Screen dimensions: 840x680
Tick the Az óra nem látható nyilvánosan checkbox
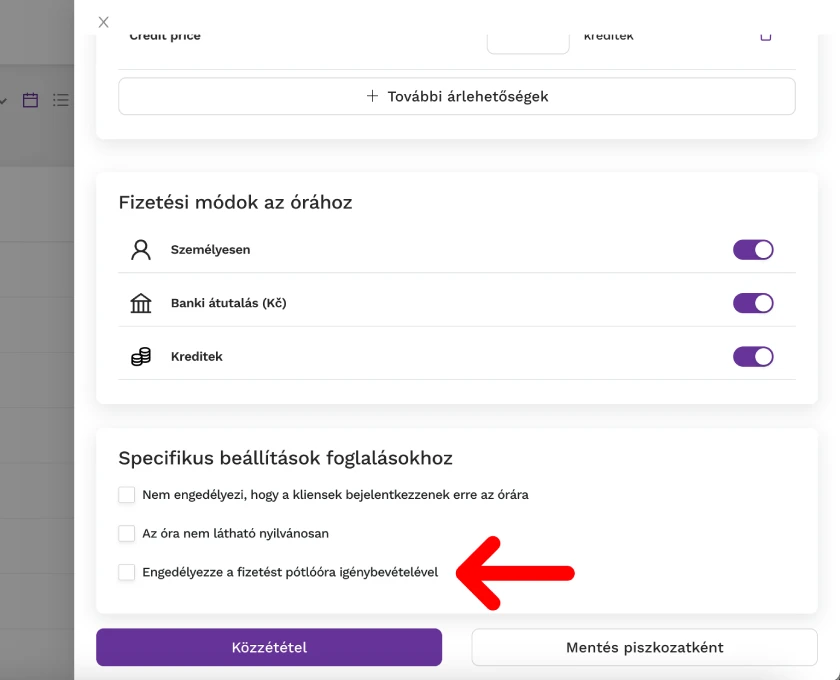coord(126,533)
